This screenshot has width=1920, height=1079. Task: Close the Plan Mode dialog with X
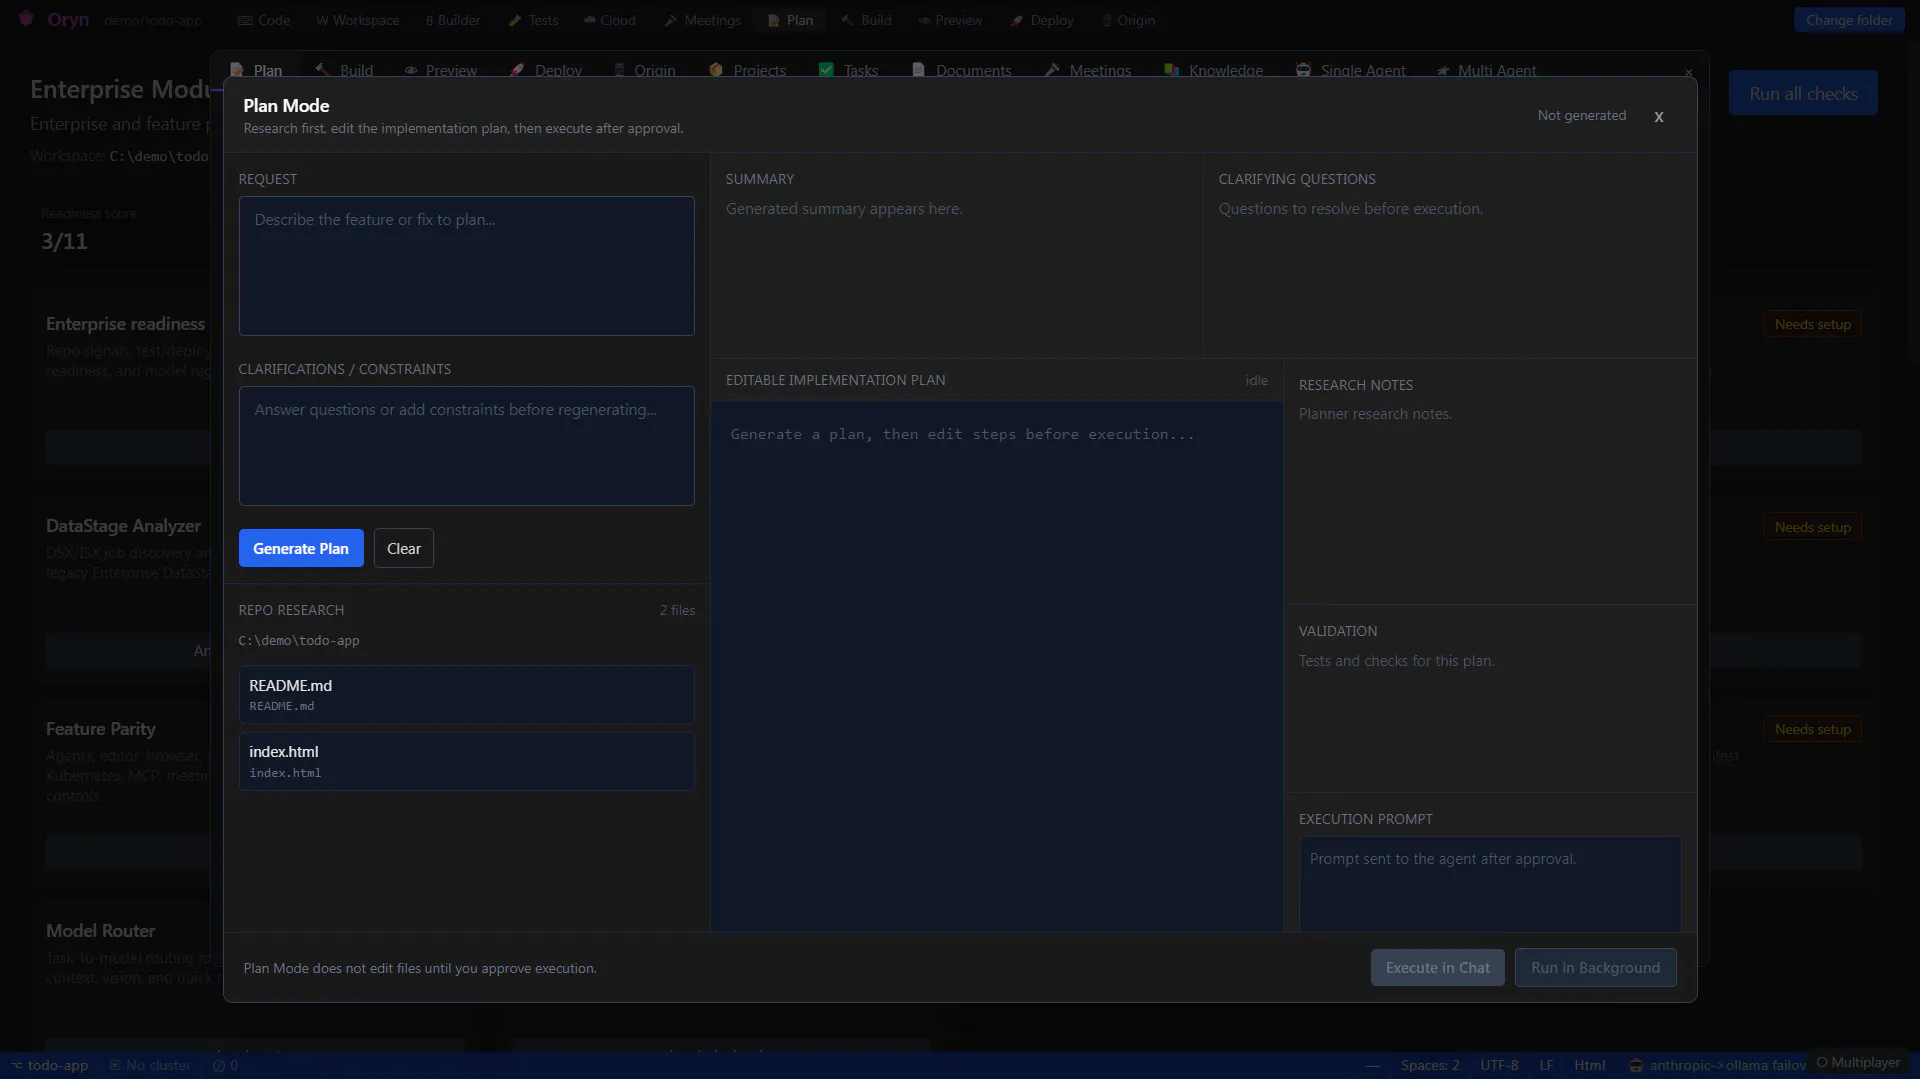coord(1659,117)
